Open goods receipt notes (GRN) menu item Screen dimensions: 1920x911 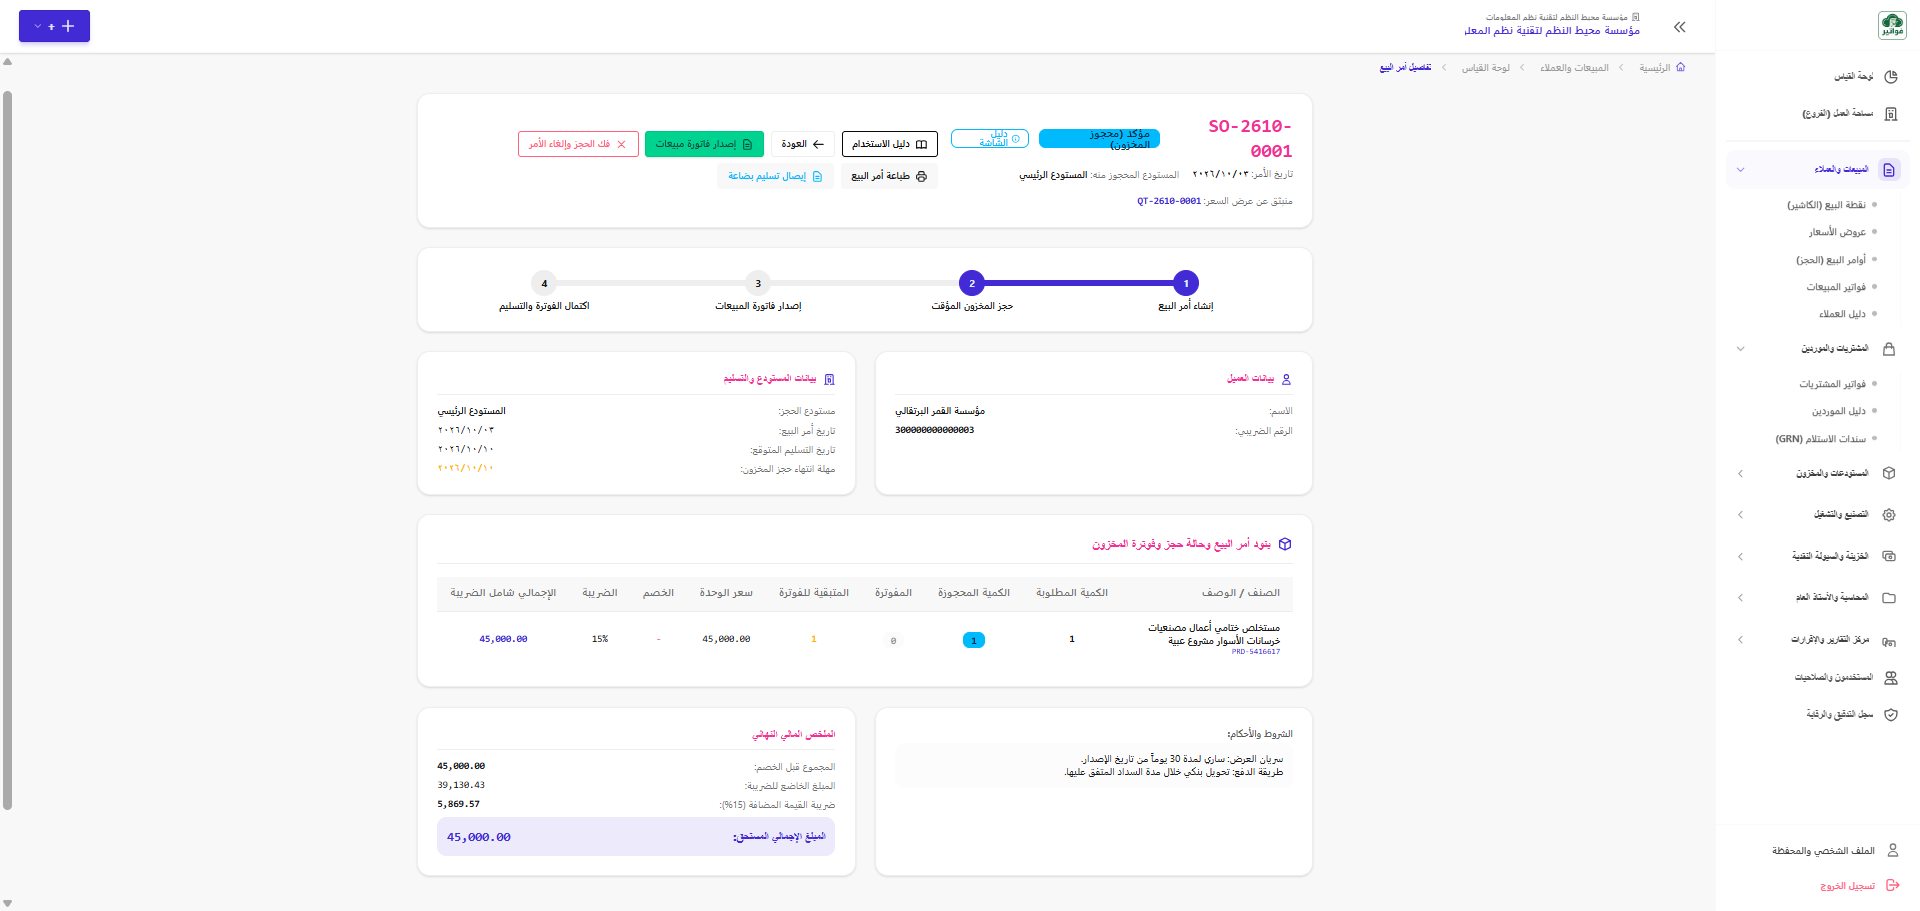pyautogui.click(x=1820, y=439)
